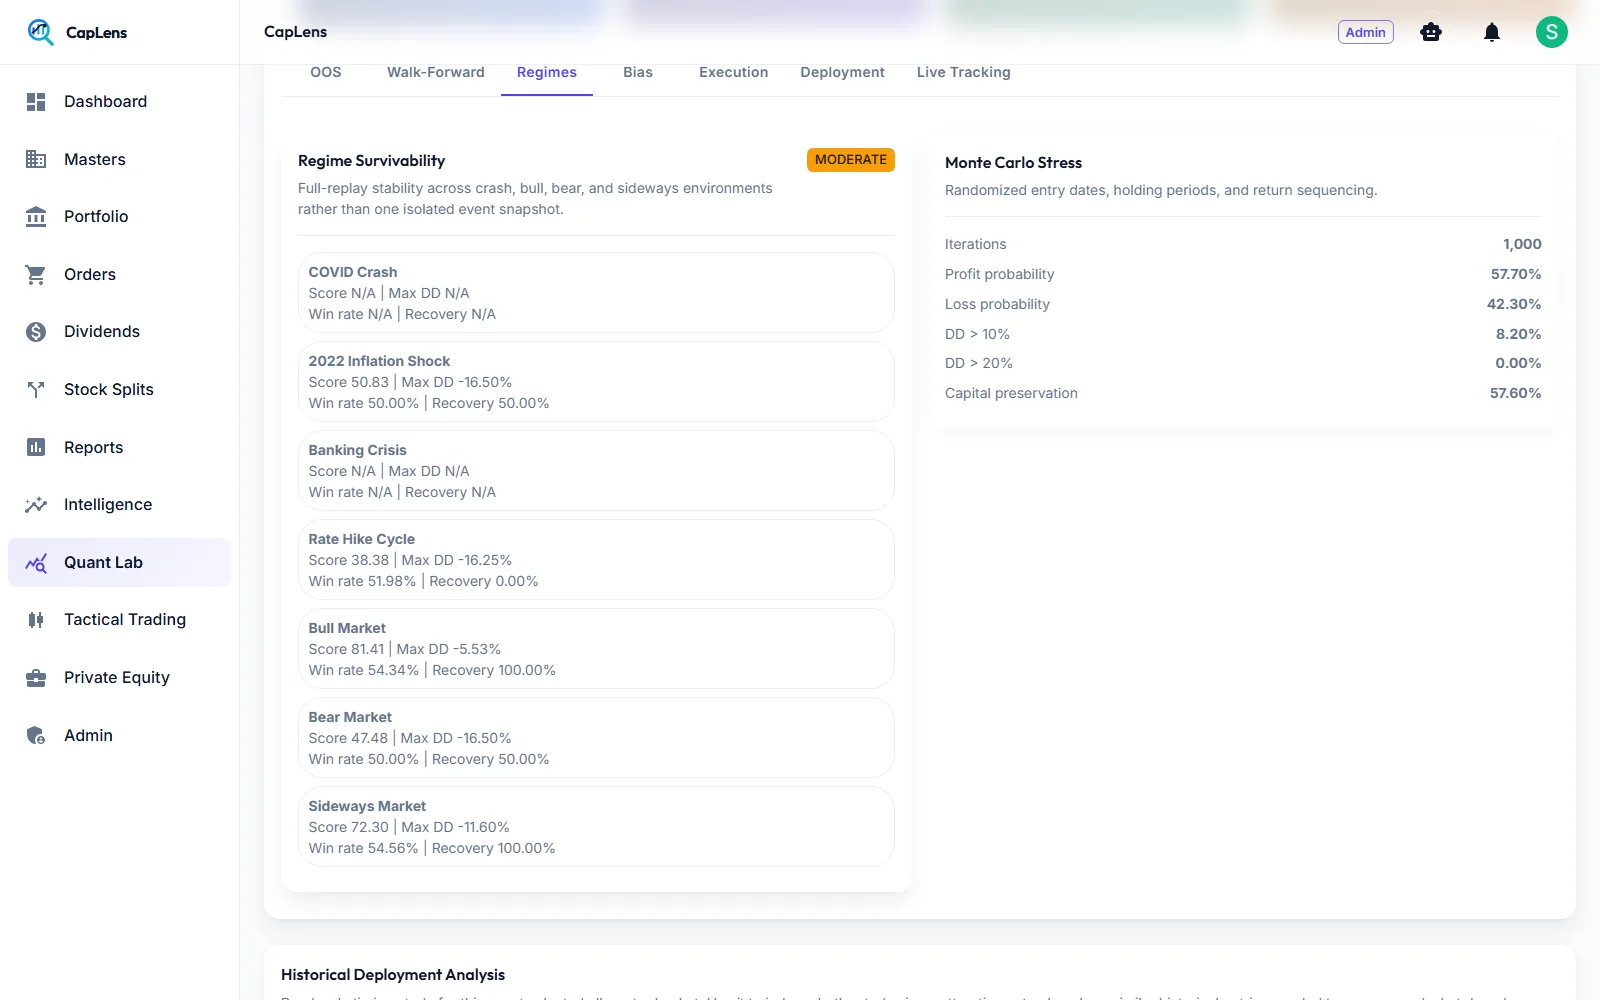
Task: Open the Tactical Trading label in sidebar
Action: pos(125,620)
